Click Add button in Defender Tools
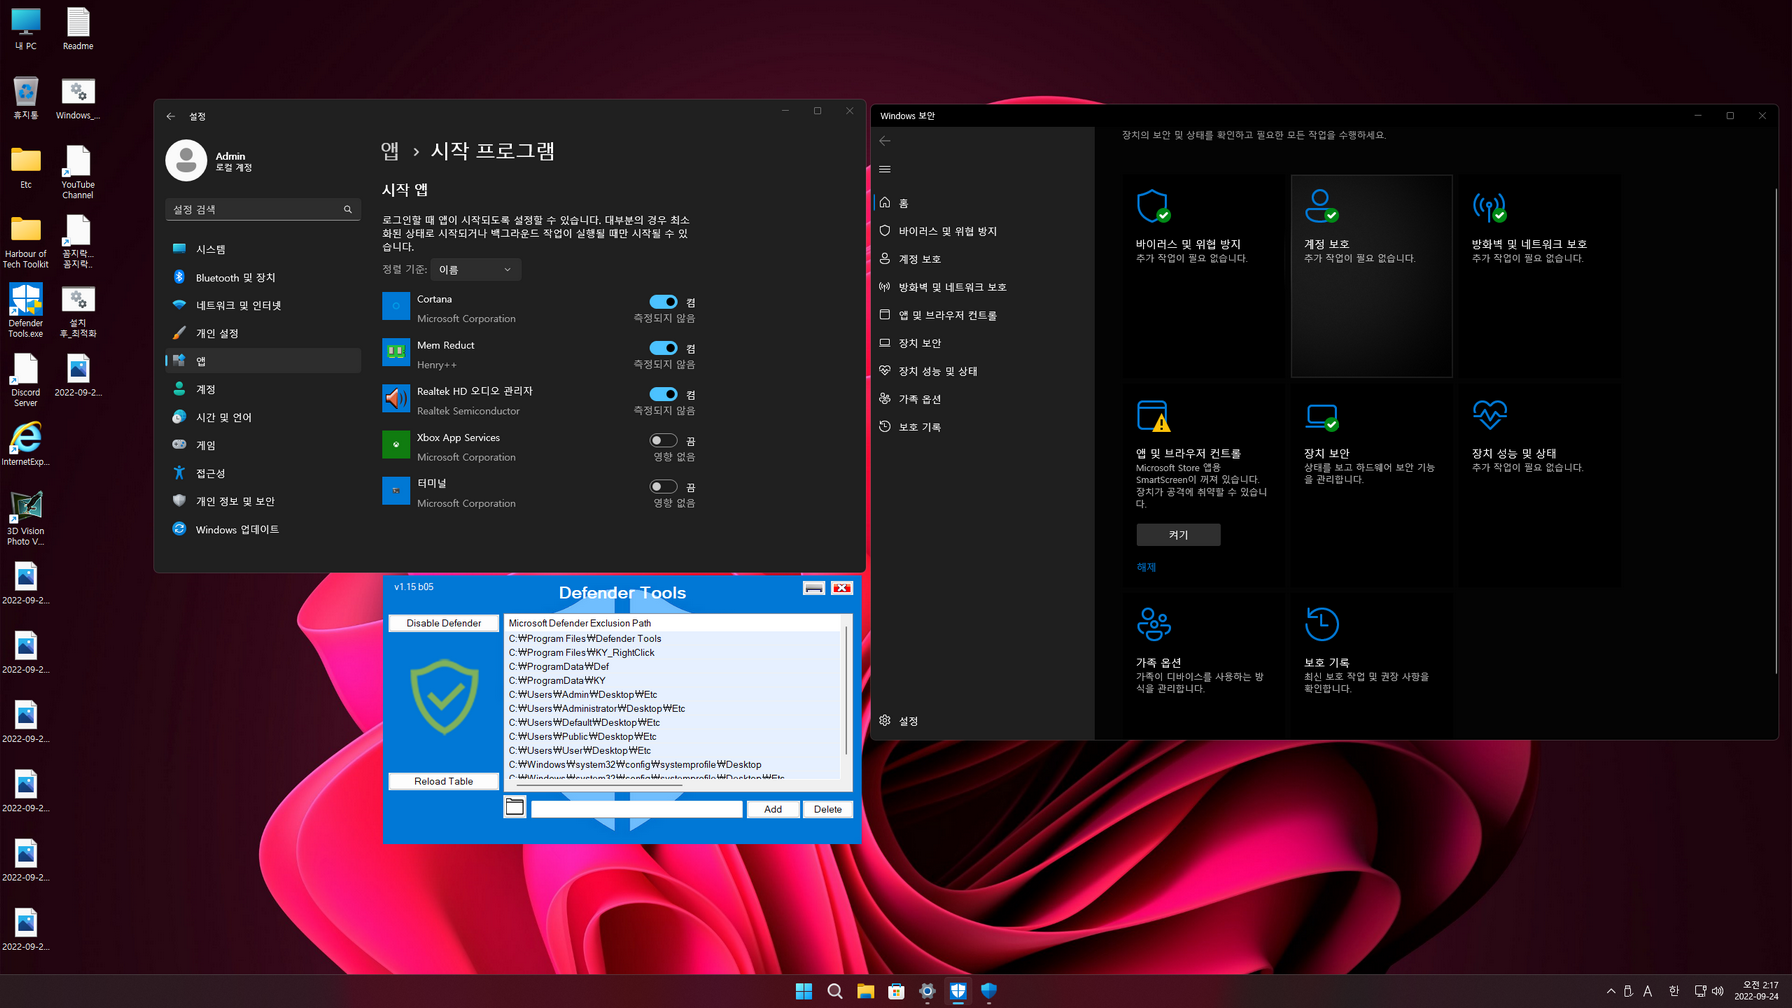 tap(773, 809)
